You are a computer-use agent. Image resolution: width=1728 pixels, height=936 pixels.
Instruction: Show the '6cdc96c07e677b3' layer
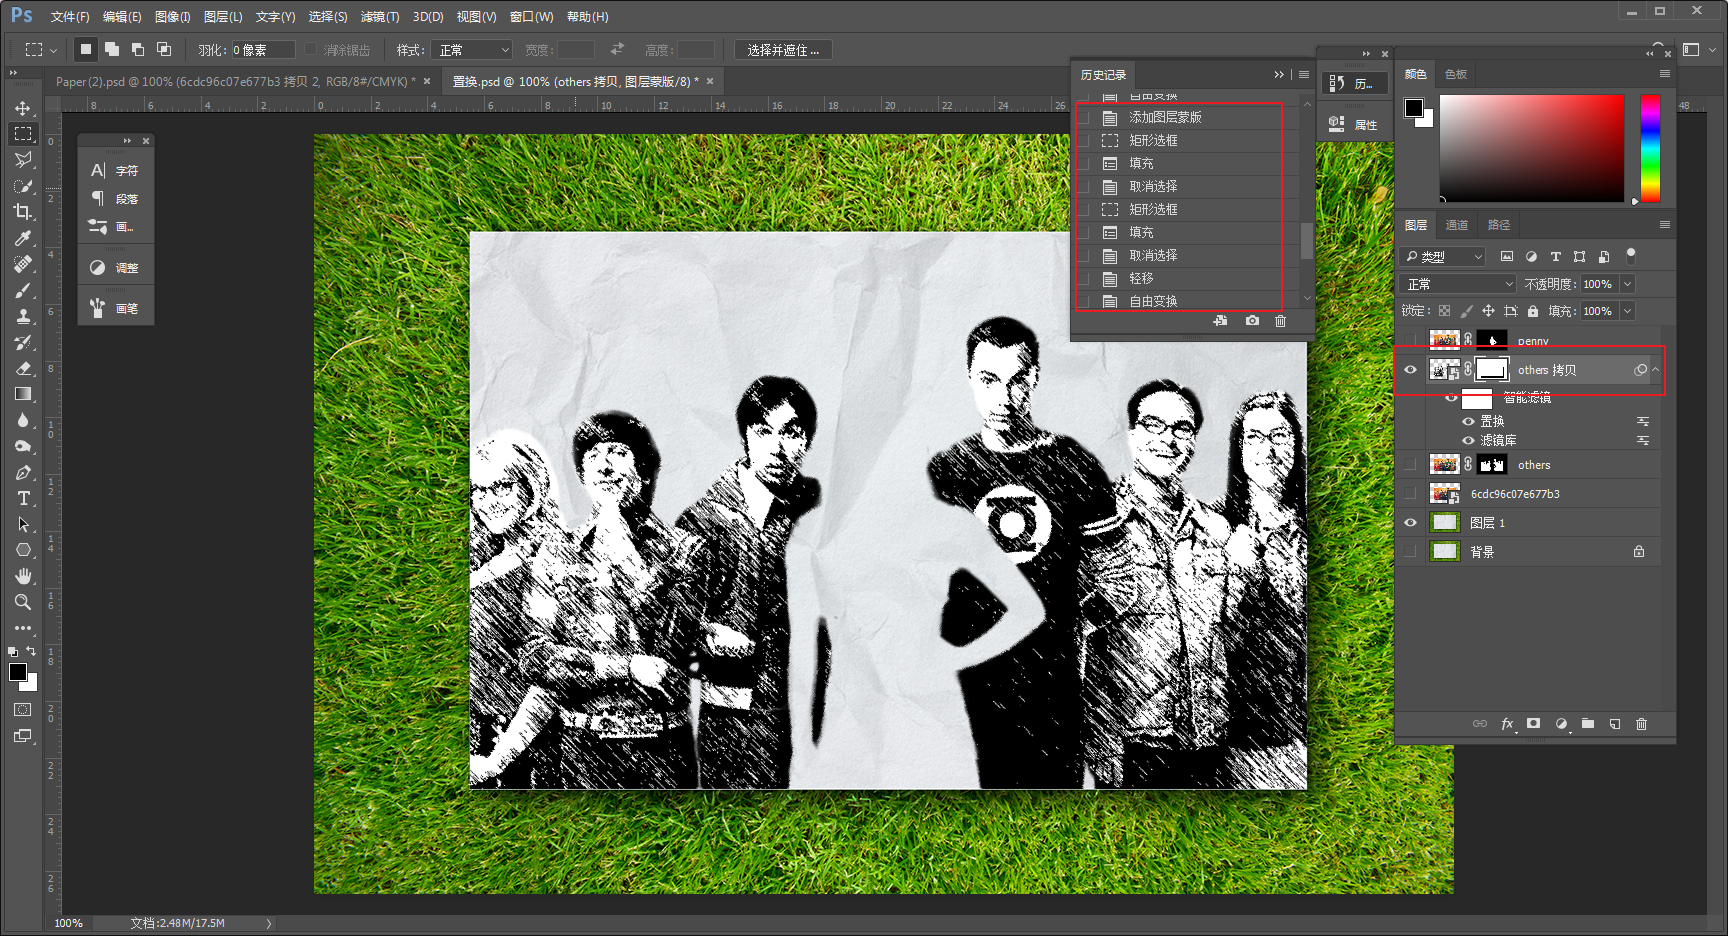[x=1410, y=494]
